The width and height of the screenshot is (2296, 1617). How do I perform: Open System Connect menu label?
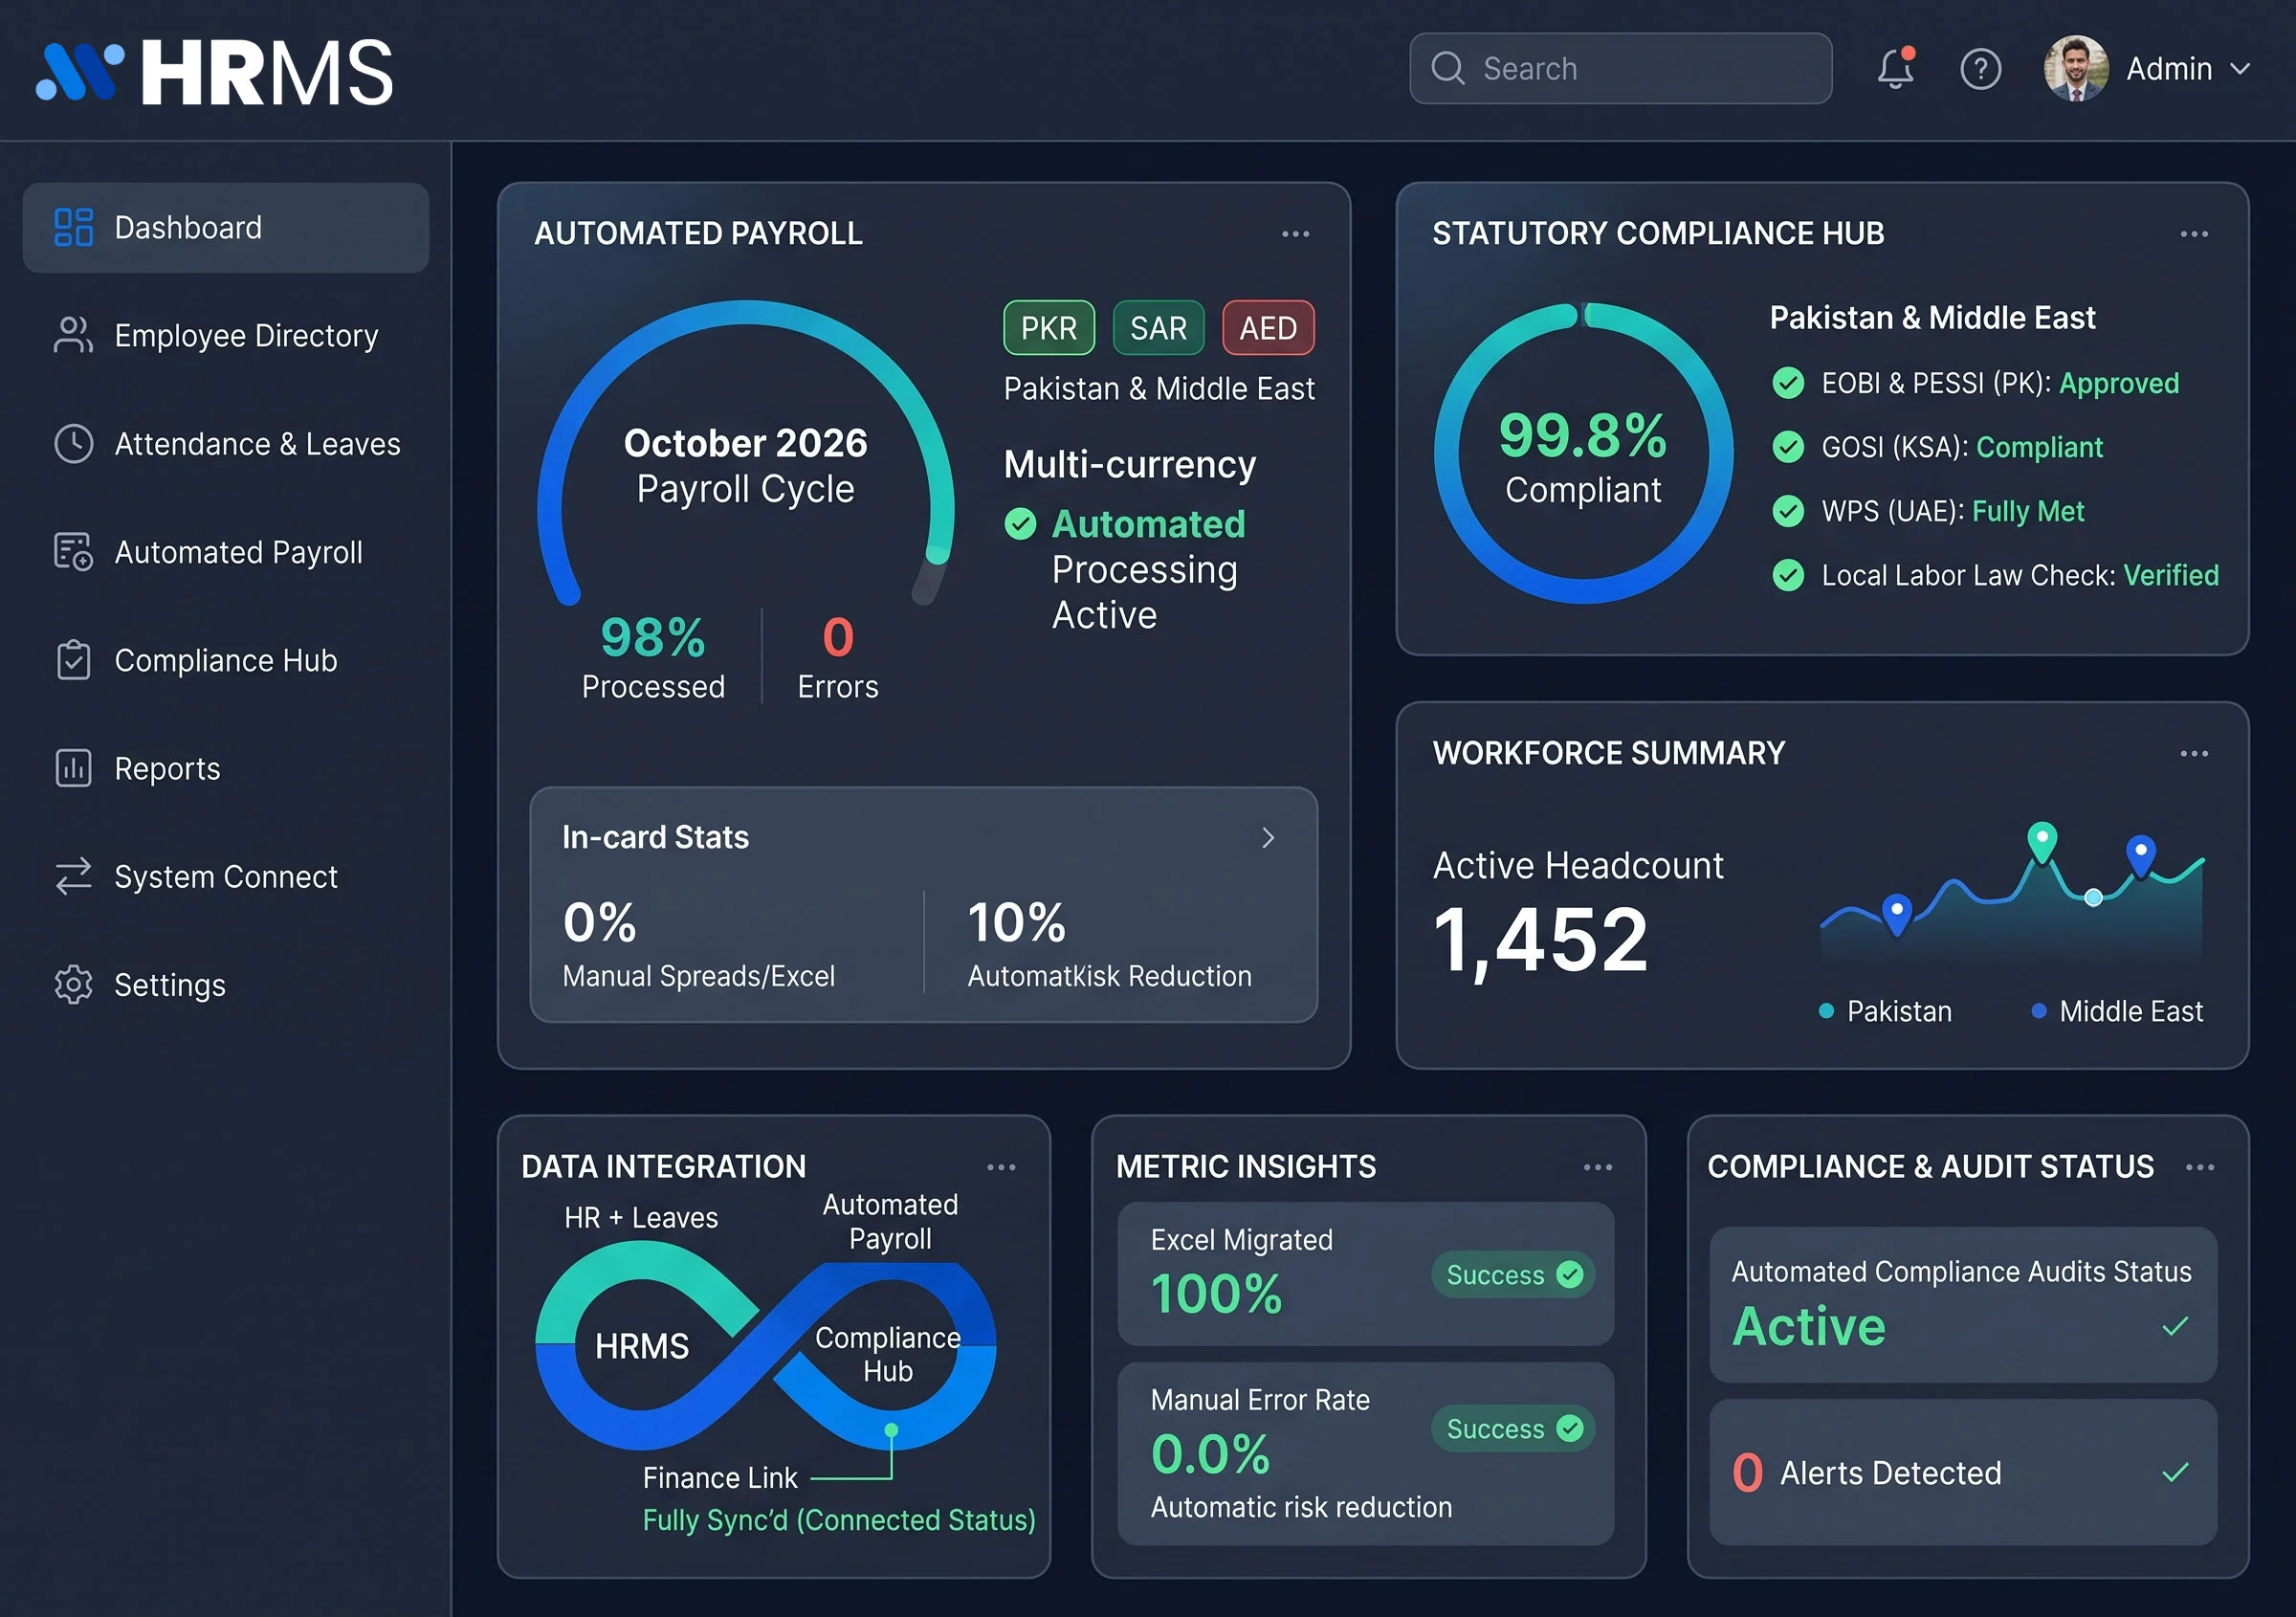click(x=226, y=876)
